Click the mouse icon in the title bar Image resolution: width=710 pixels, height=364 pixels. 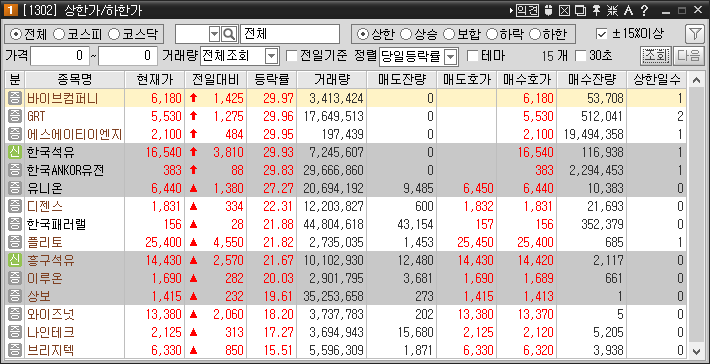point(548,10)
